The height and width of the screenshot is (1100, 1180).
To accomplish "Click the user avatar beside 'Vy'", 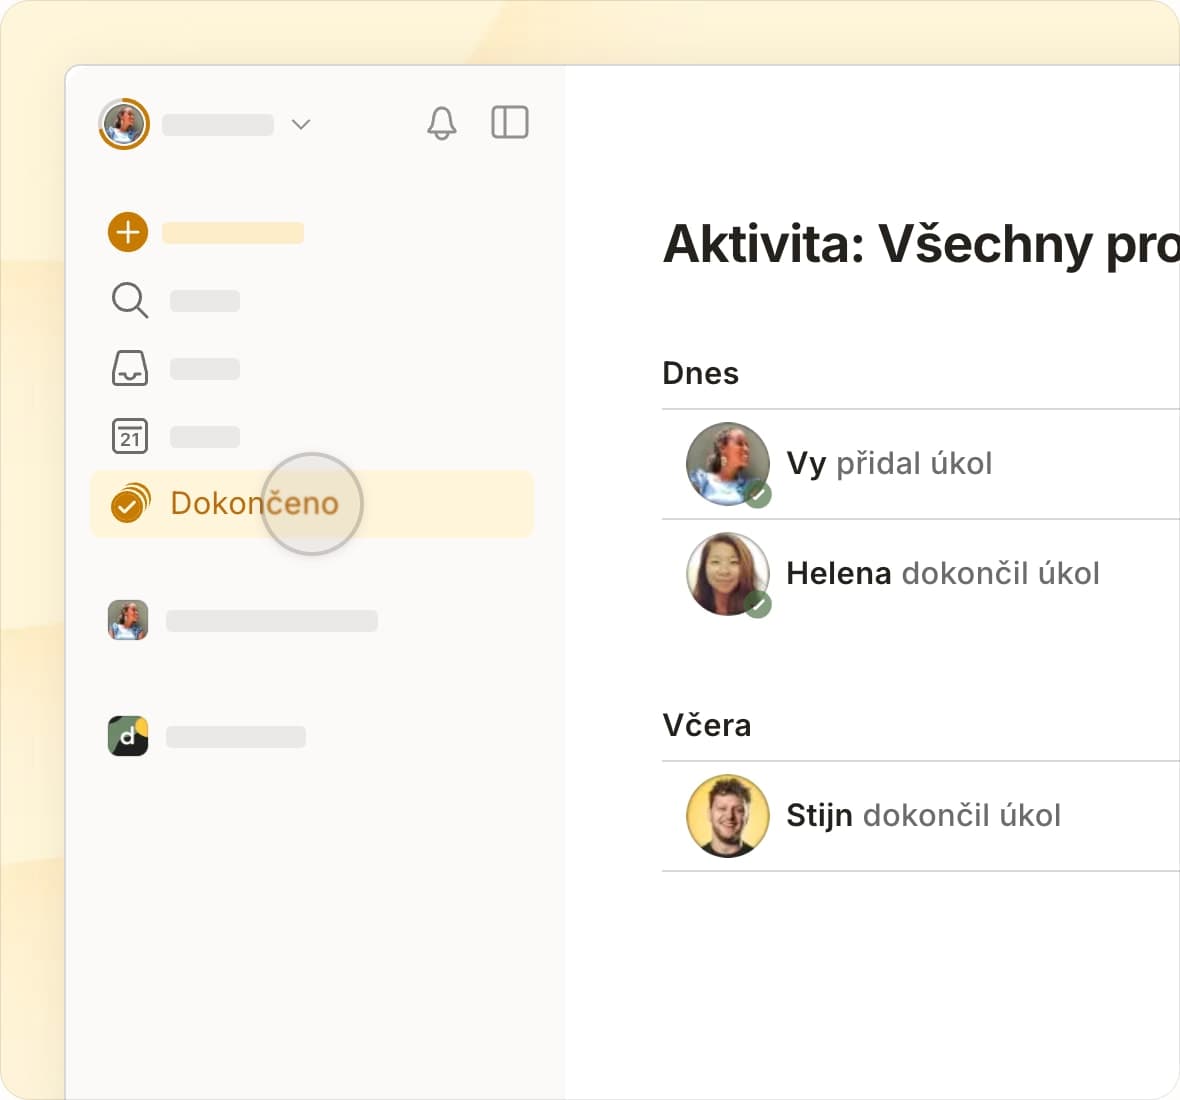I will pos(727,463).
